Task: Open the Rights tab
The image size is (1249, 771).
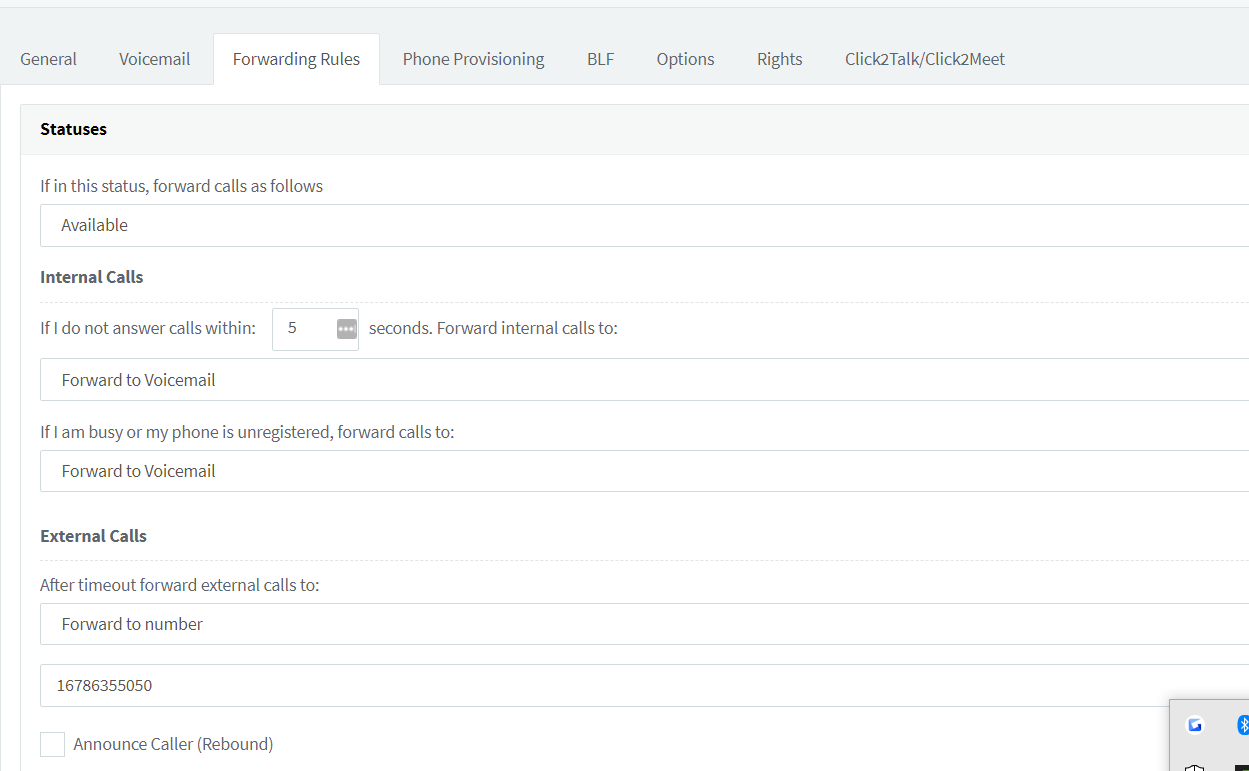Action: click(779, 59)
